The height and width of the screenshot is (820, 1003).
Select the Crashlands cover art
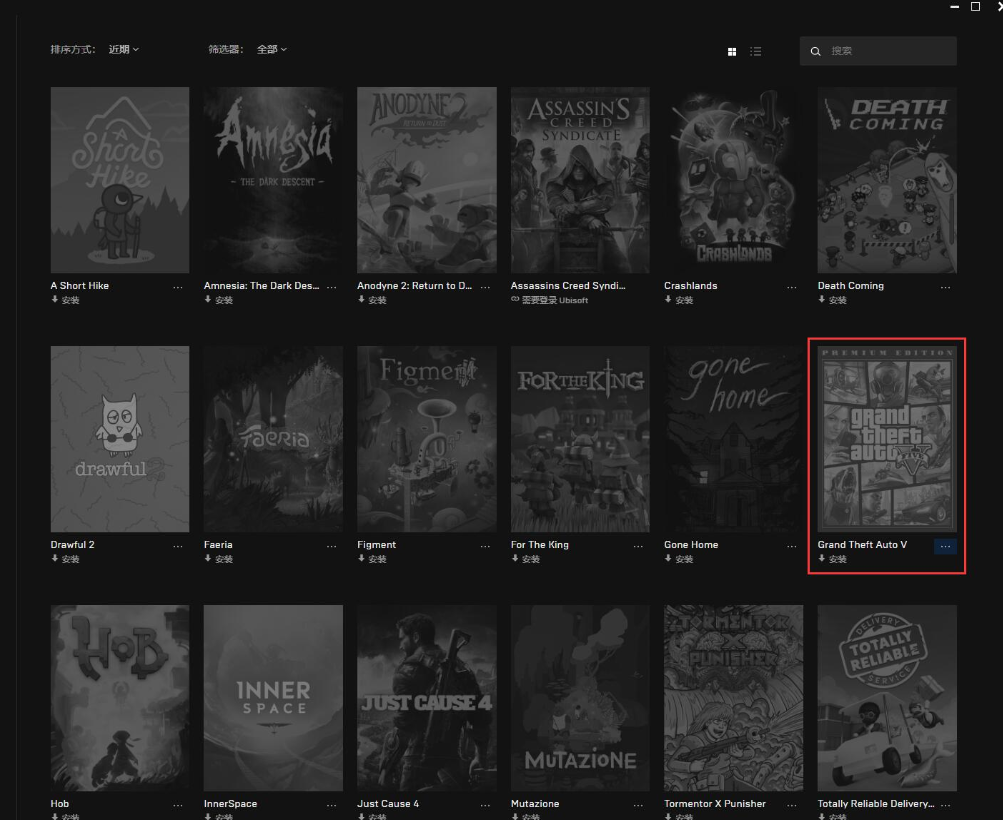point(734,180)
